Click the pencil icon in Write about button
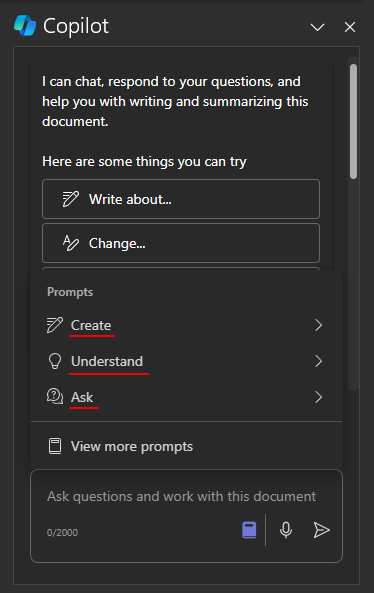The image size is (374, 593). tap(71, 199)
